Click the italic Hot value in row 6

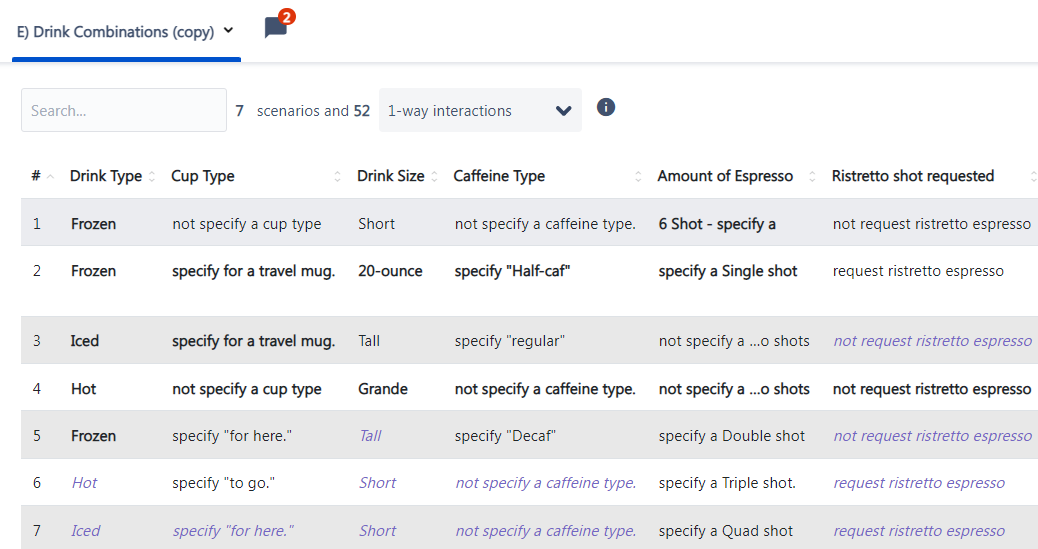click(x=84, y=483)
